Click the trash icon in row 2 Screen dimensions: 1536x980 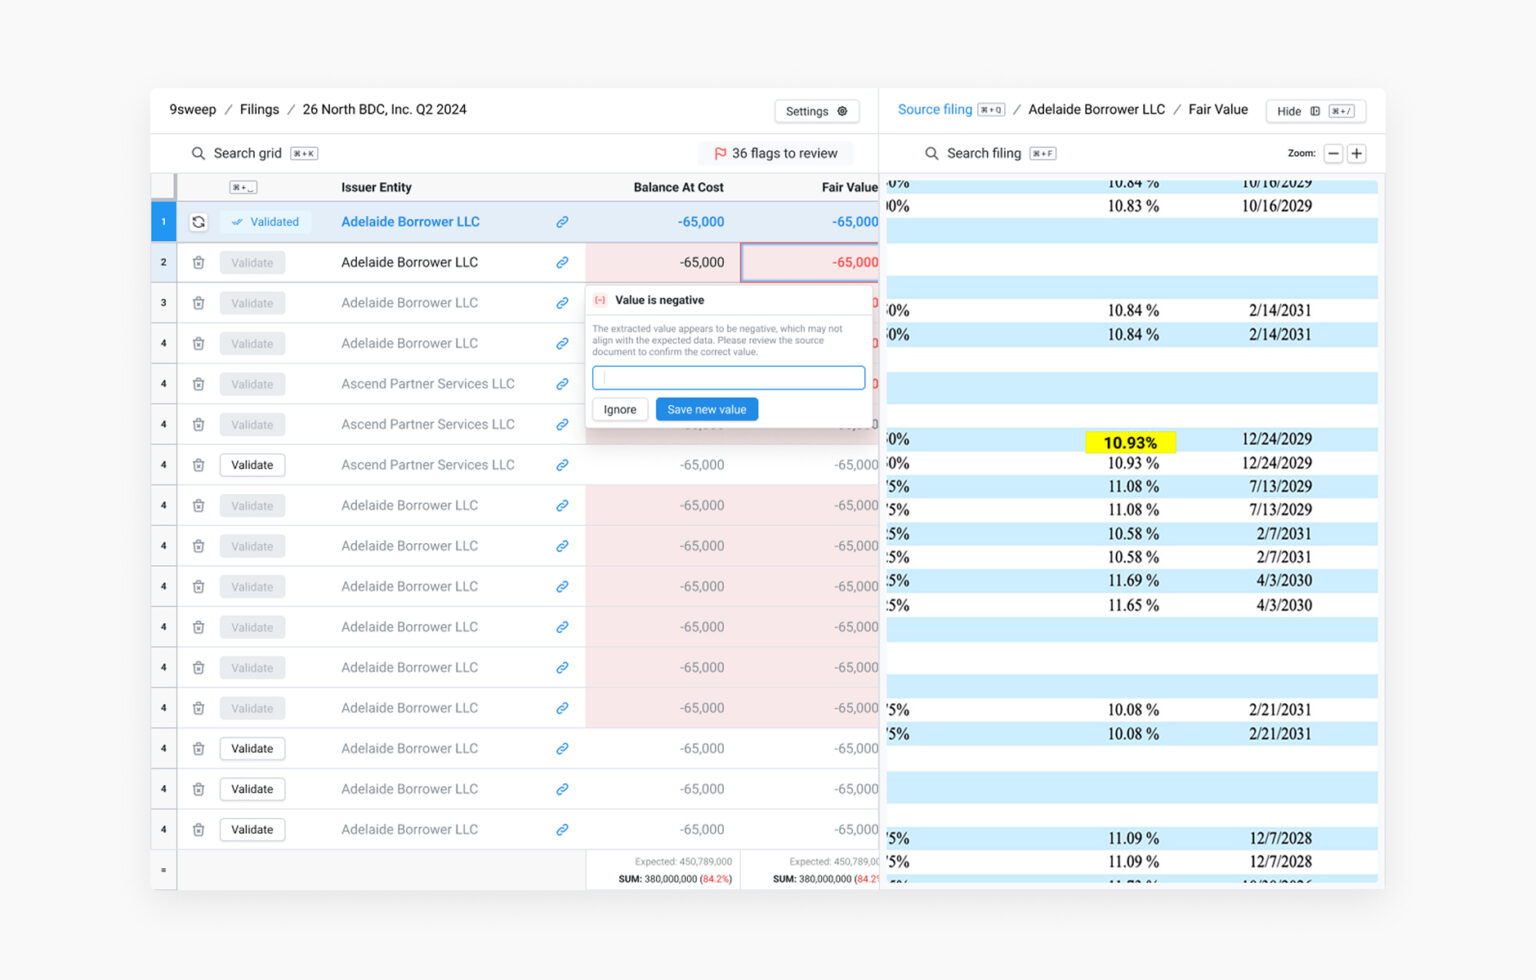point(198,262)
